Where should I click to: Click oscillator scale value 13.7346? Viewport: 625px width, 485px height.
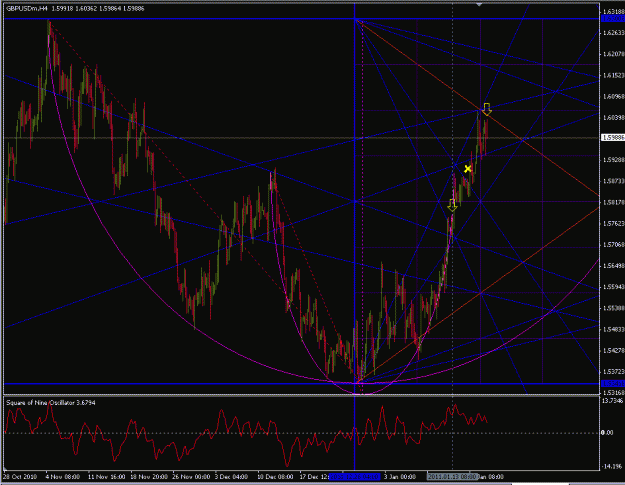coord(611,401)
